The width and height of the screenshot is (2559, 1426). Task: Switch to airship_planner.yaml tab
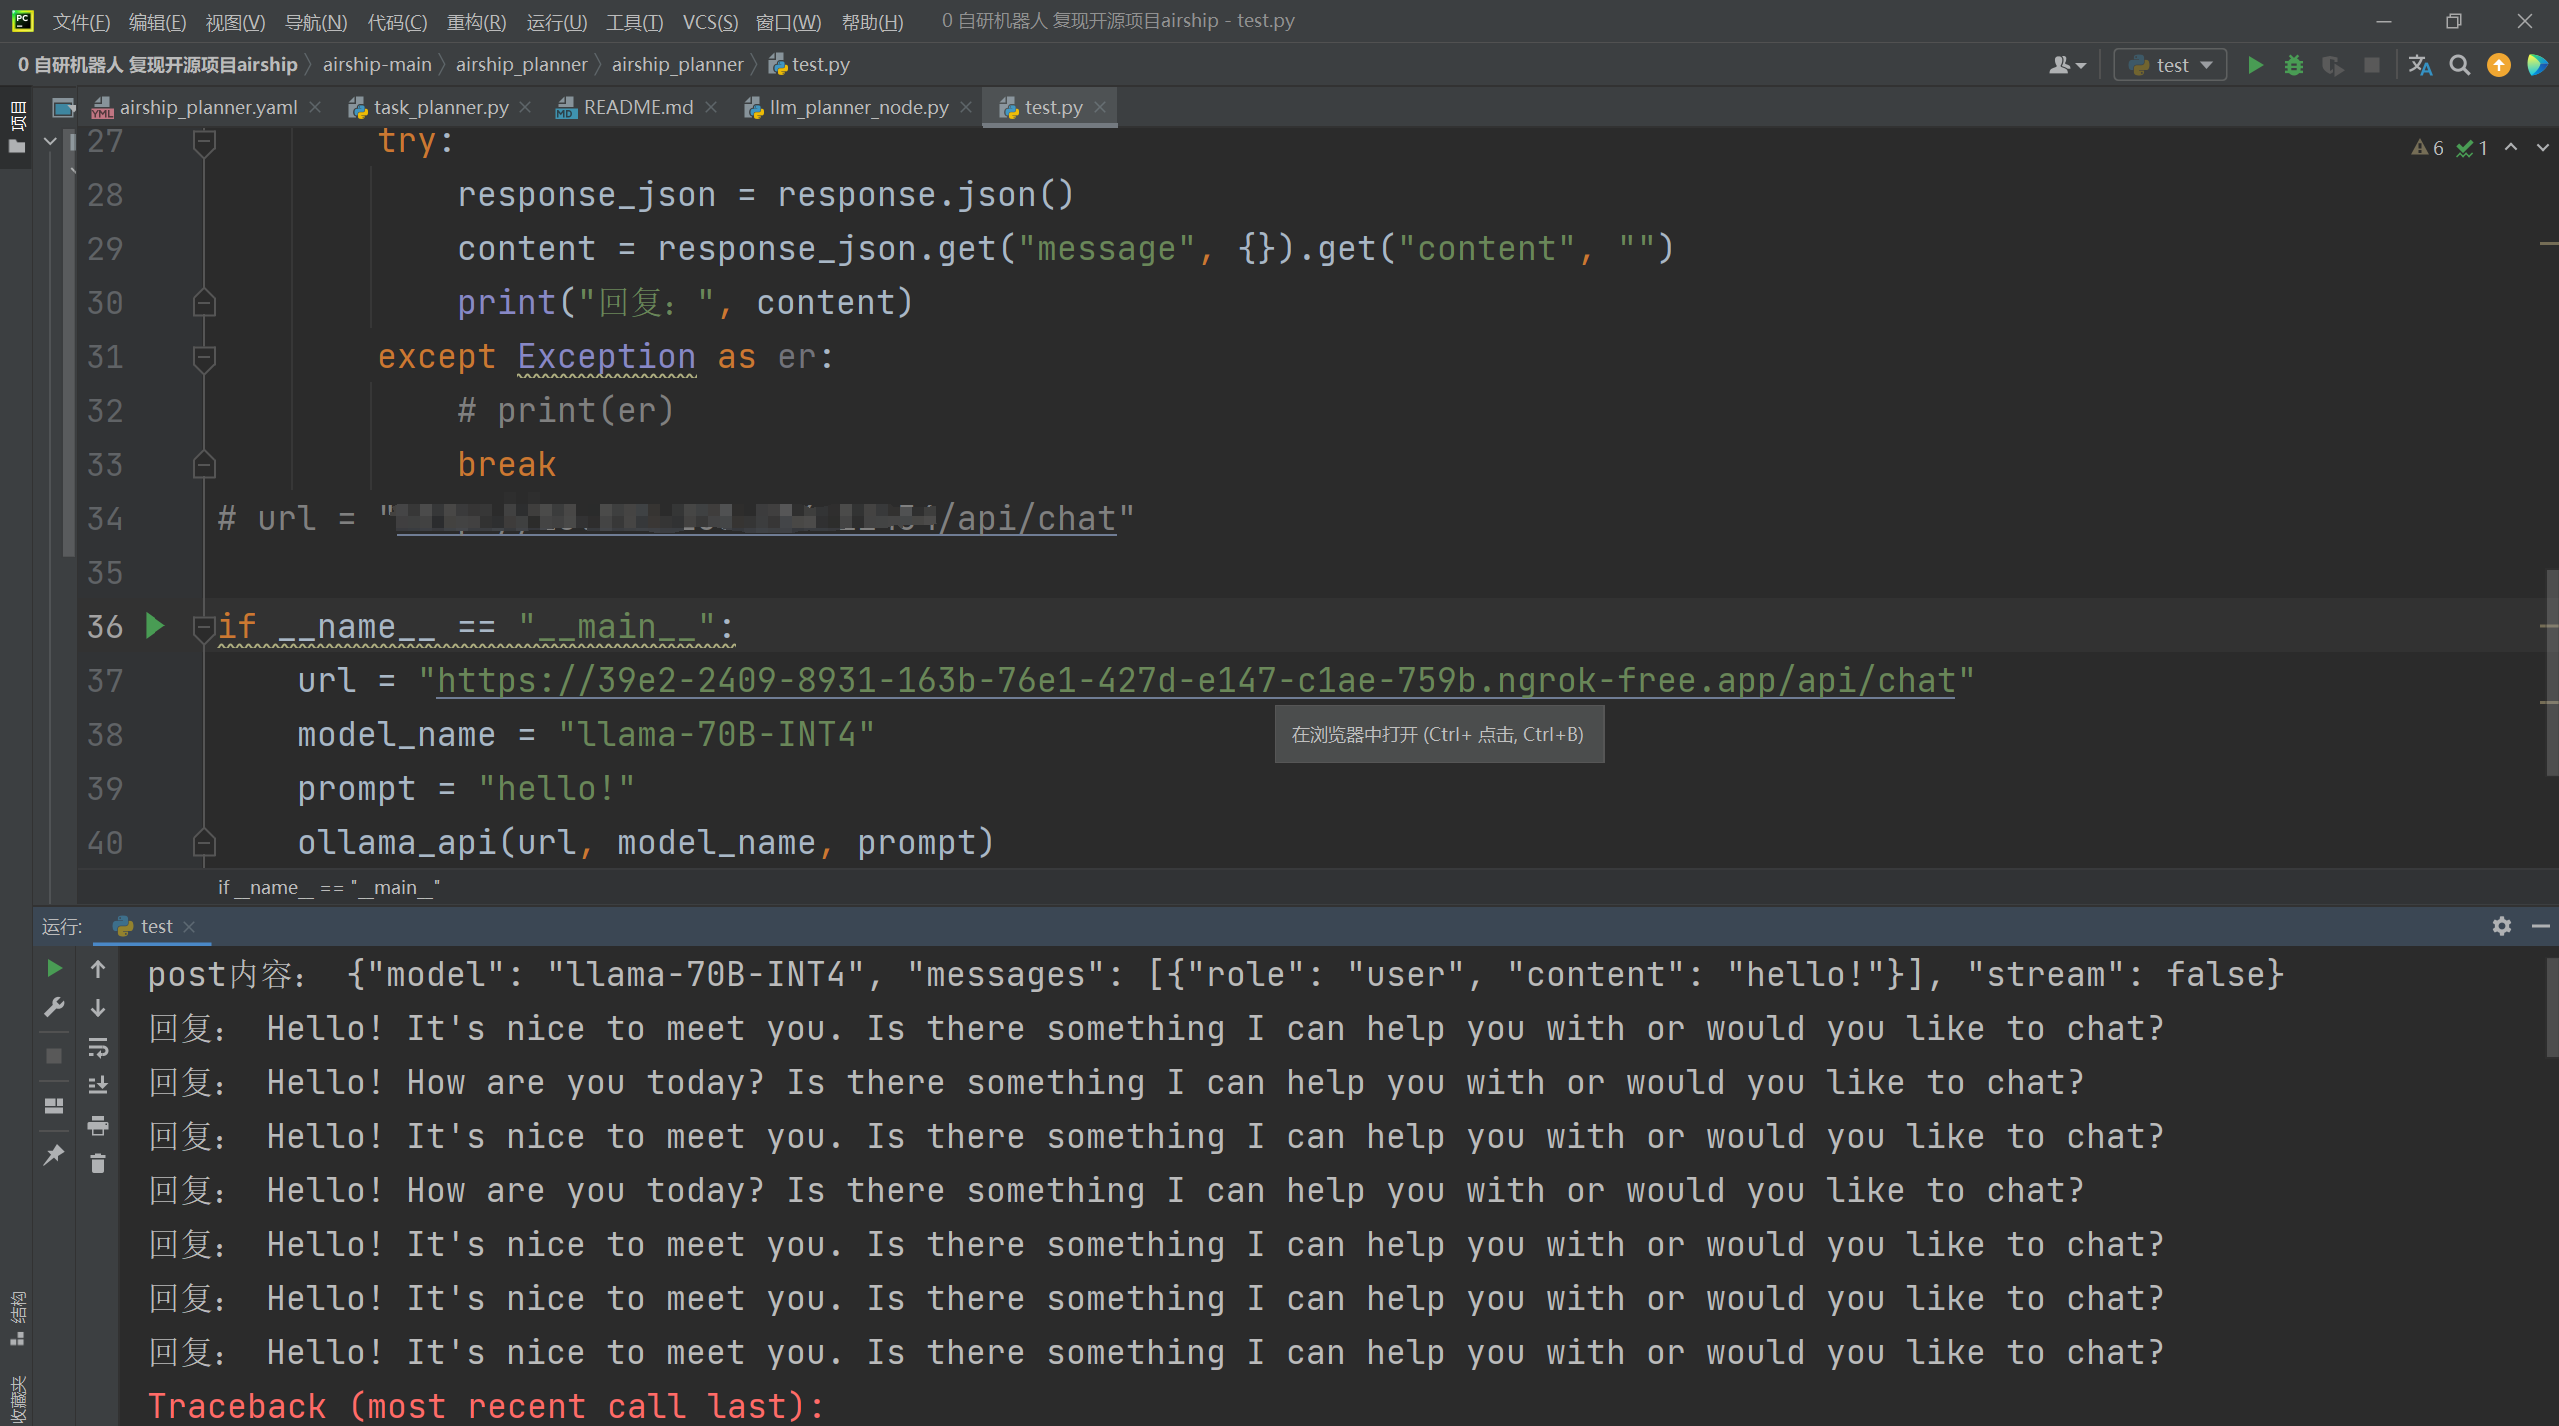[207, 107]
